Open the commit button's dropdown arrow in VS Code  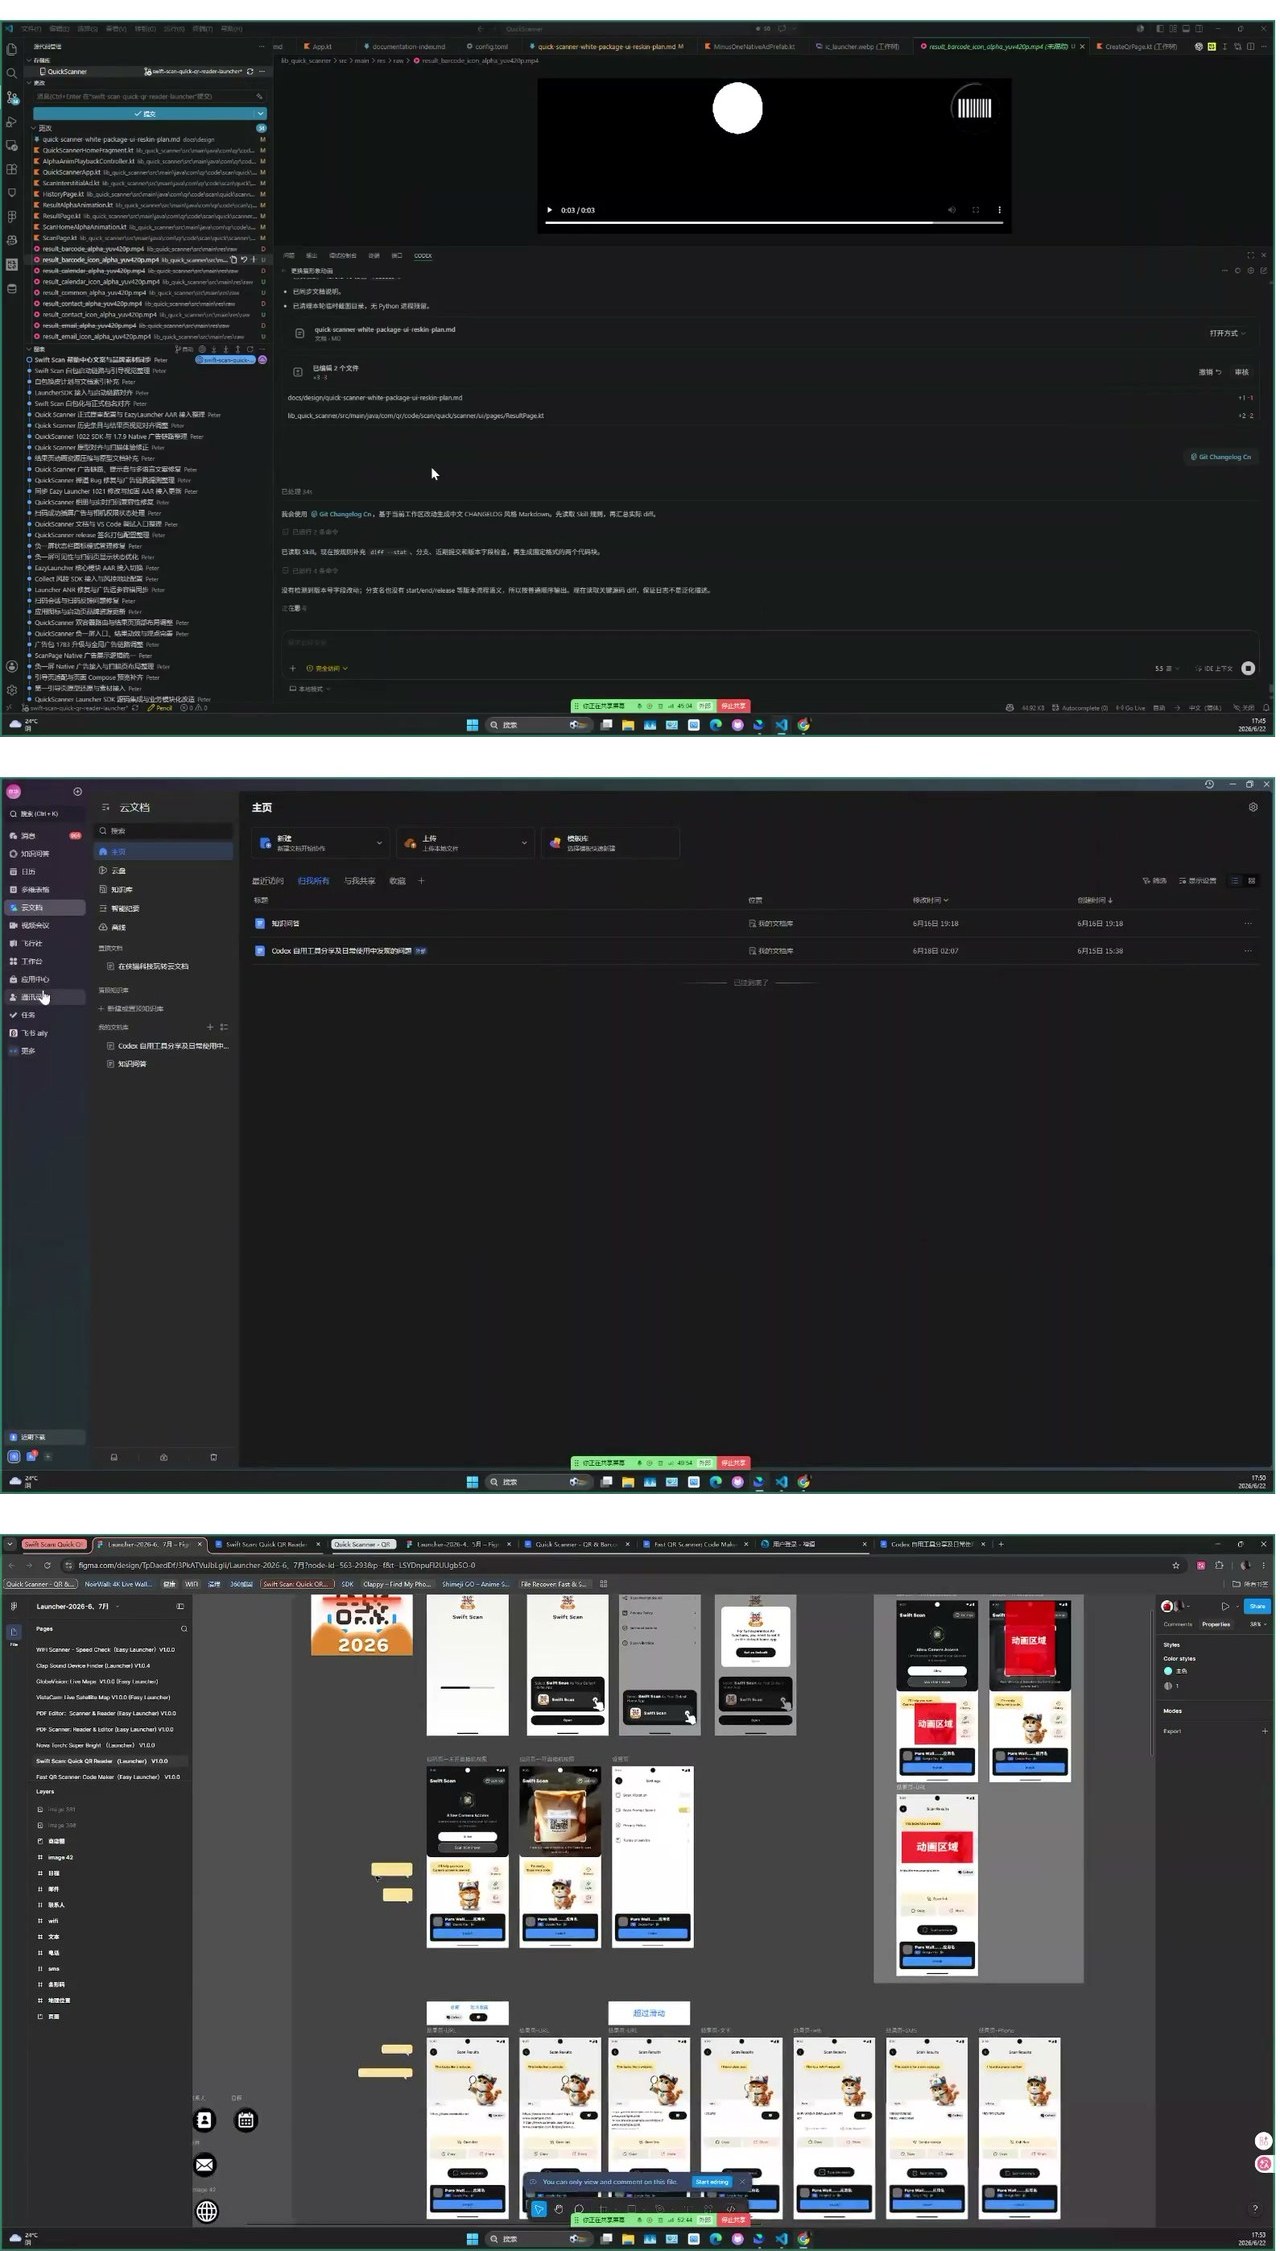coord(261,114)
